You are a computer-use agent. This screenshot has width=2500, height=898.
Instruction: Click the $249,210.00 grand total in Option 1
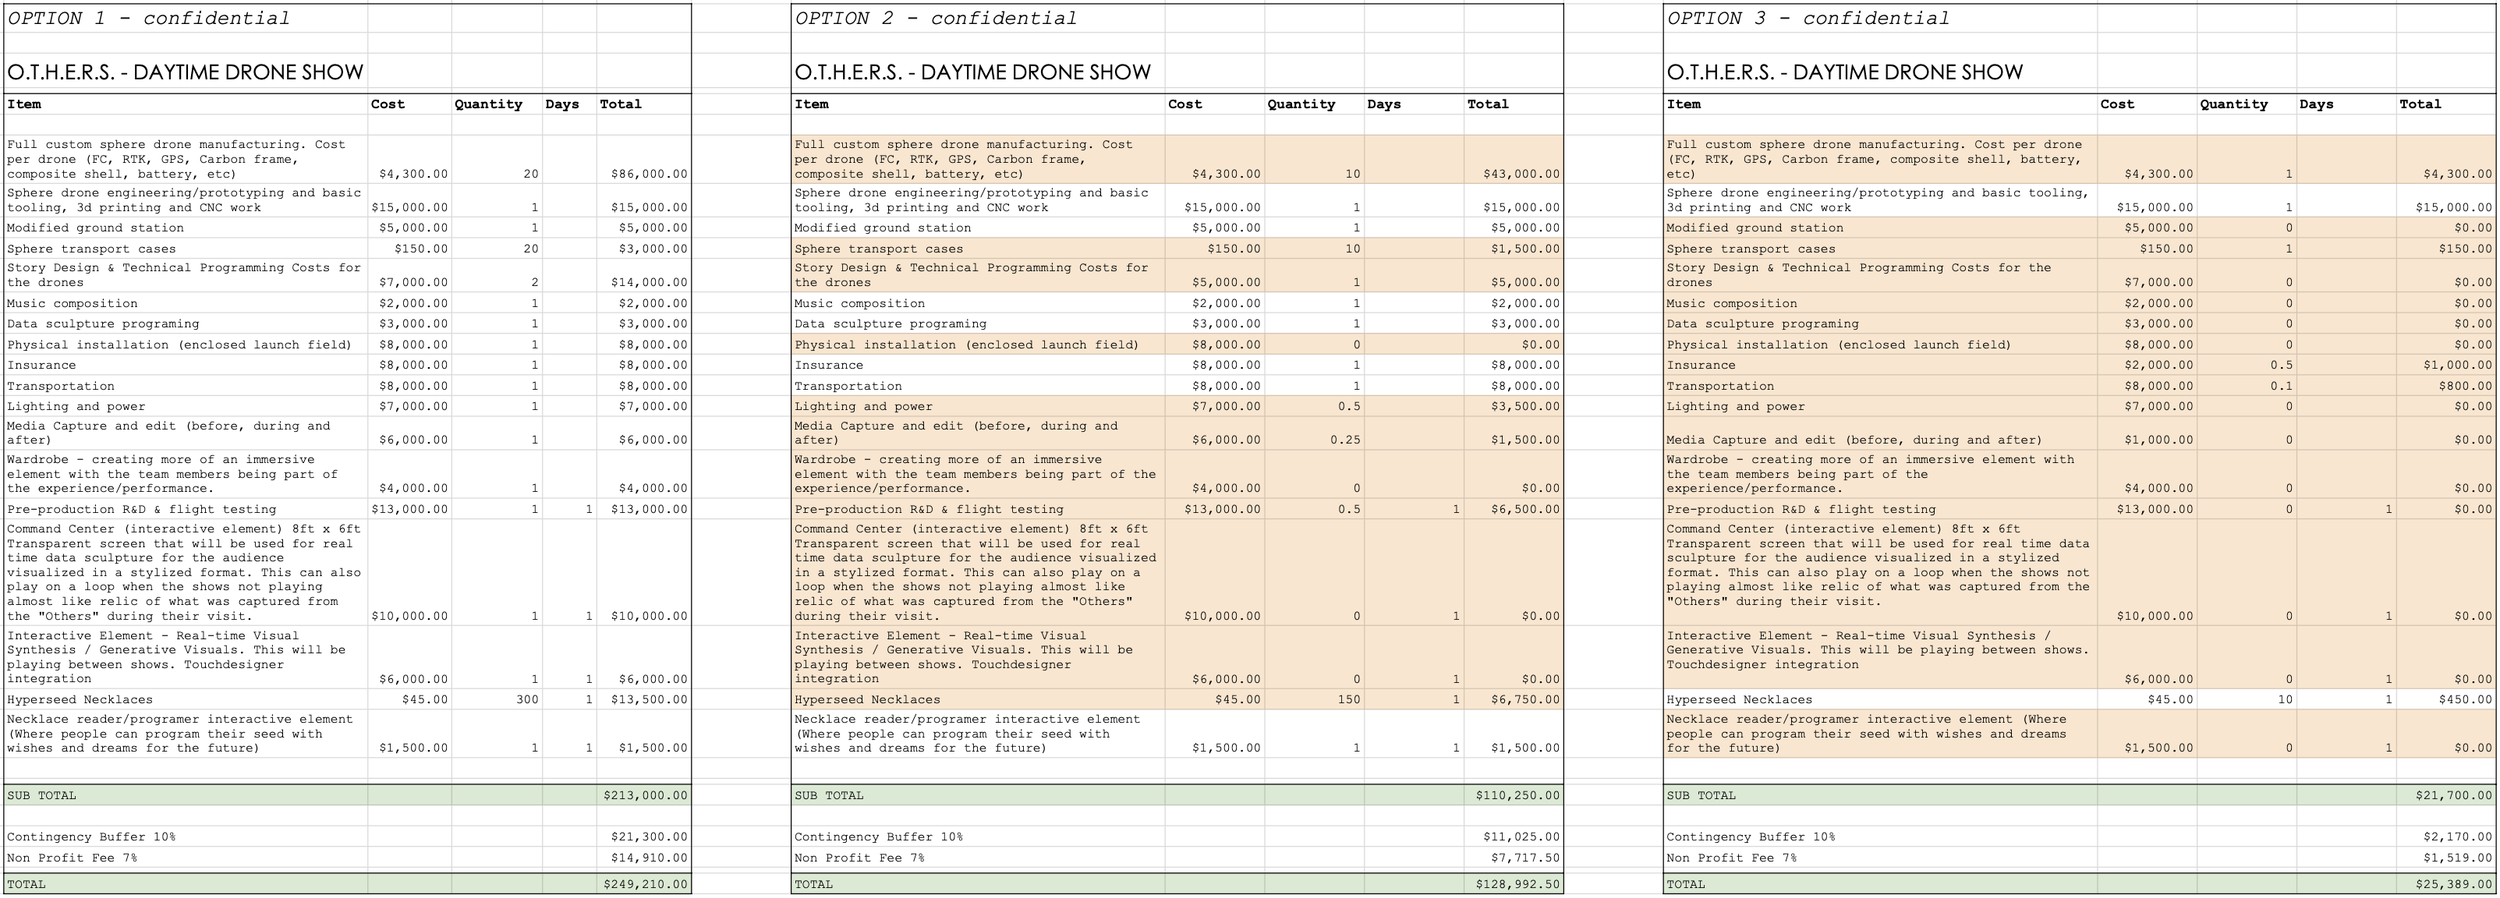coord(645,885)
